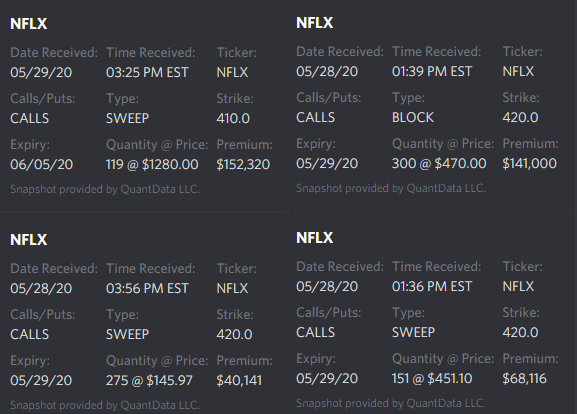Select the $68,116 premium value
577x414 pixels.
click(x=524, y=378)
